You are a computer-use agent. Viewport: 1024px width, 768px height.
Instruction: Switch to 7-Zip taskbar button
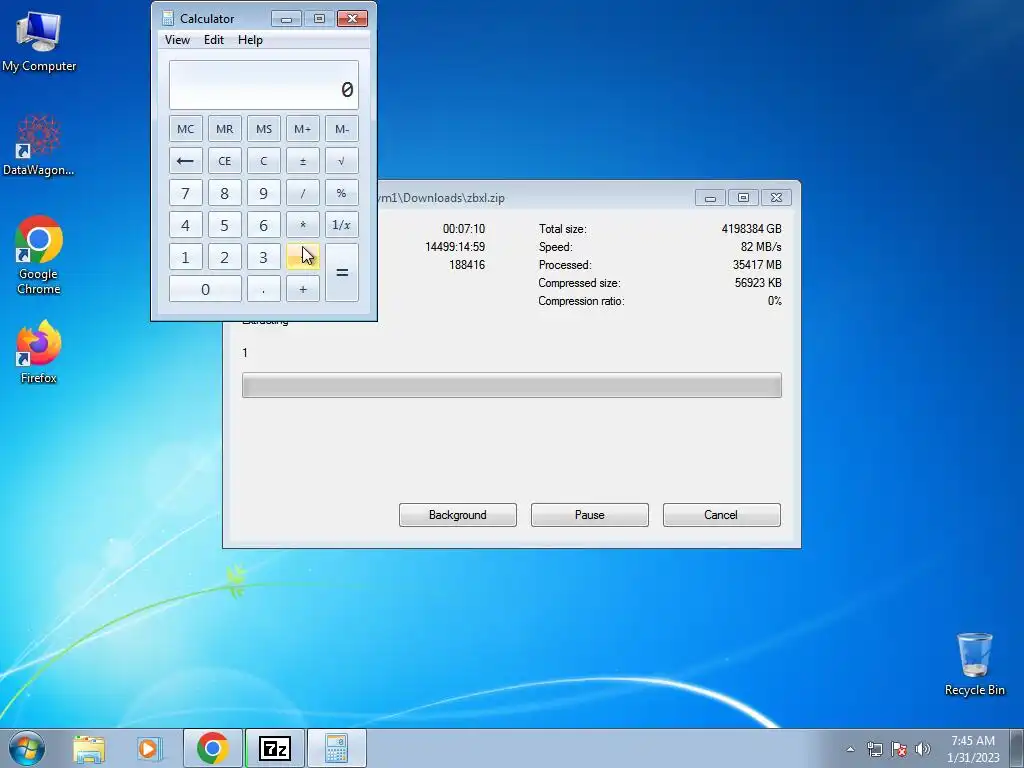(x=275, y=748)
